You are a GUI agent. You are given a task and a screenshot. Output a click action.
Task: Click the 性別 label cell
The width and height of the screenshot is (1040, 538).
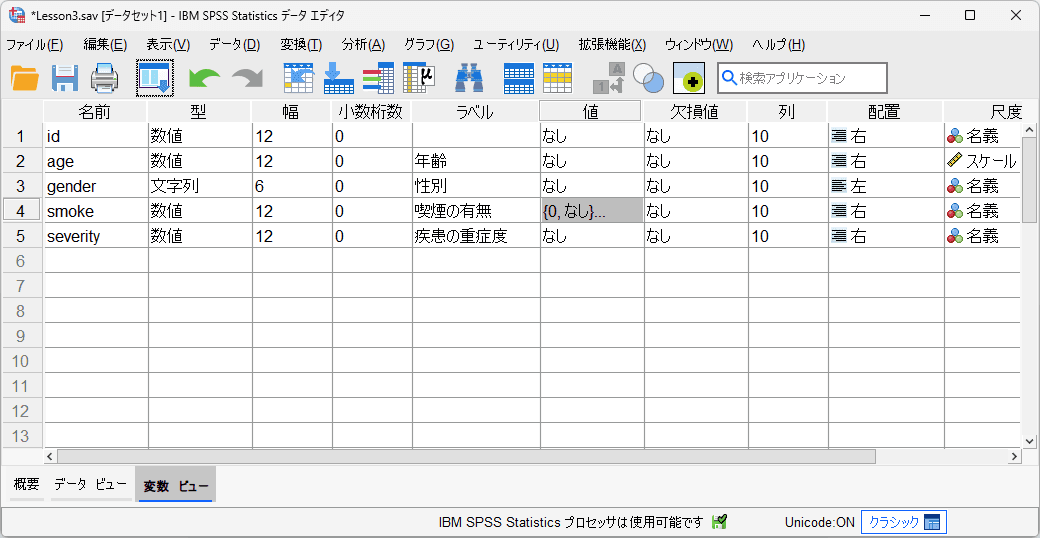476,186
